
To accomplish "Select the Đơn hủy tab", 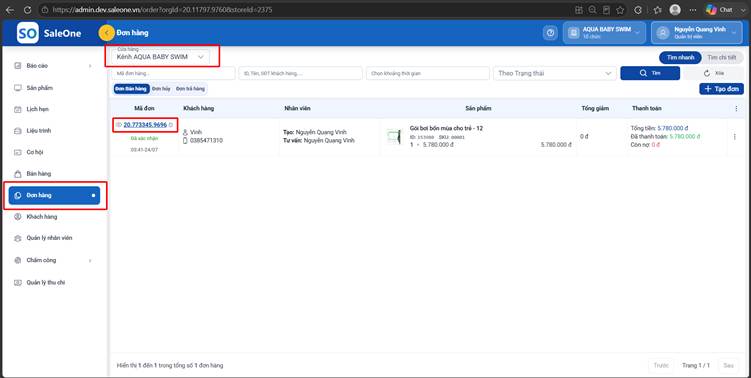I will click(x=161, y=89).
